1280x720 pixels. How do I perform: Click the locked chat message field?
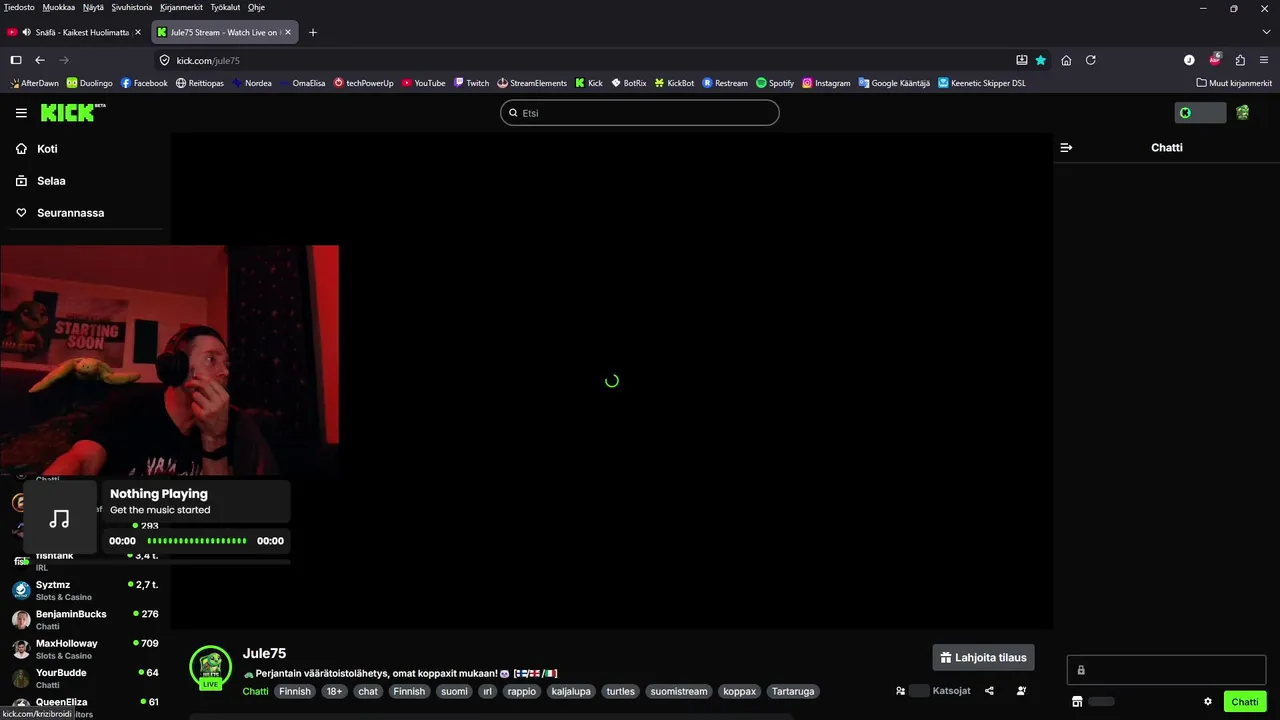[1166, 670]
